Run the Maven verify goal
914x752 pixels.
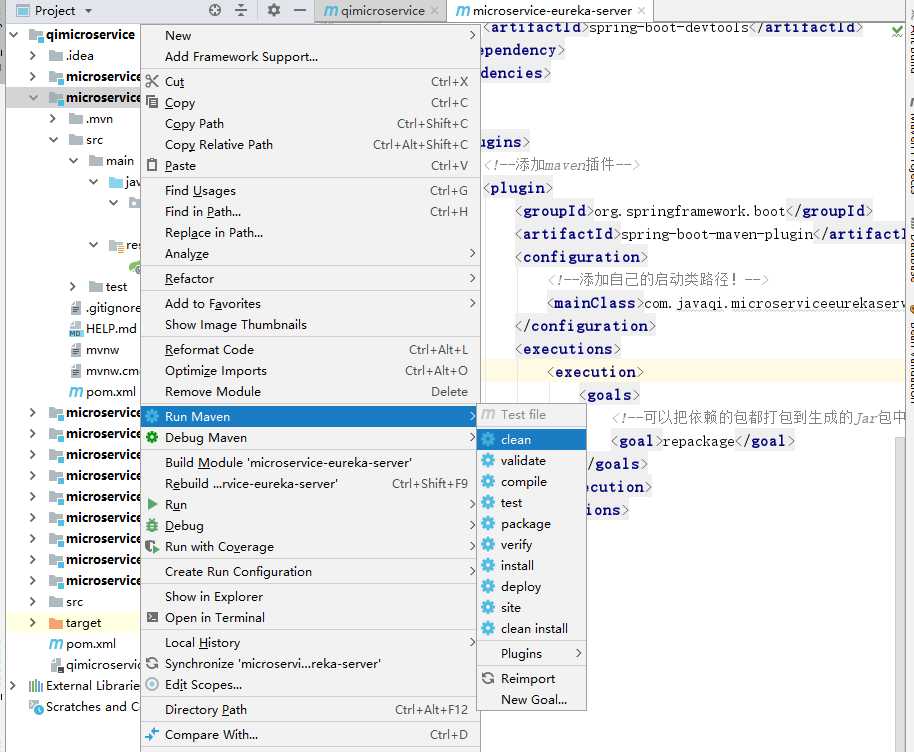532,544
